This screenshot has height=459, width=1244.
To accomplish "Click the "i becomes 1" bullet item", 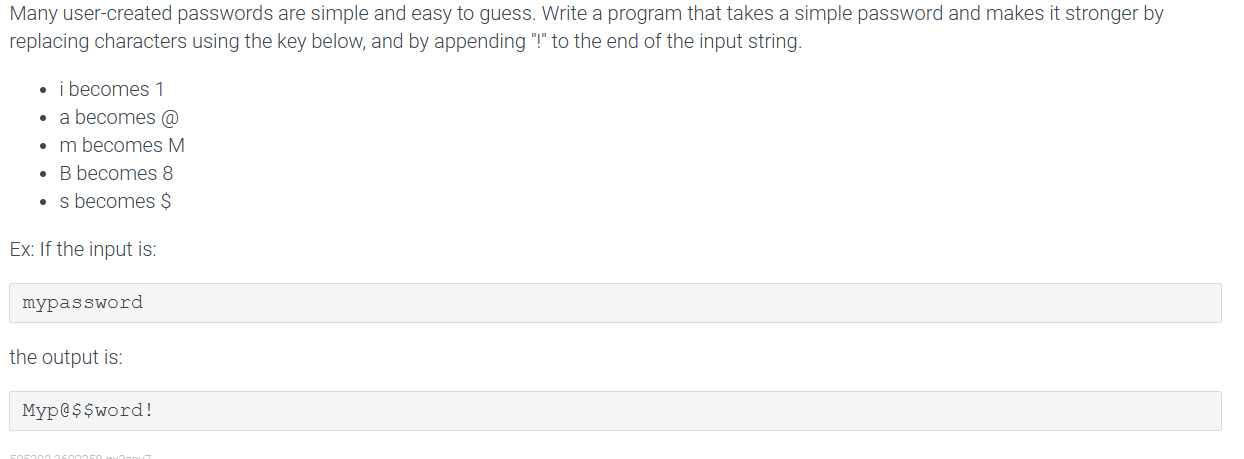I will click(118, 89).
